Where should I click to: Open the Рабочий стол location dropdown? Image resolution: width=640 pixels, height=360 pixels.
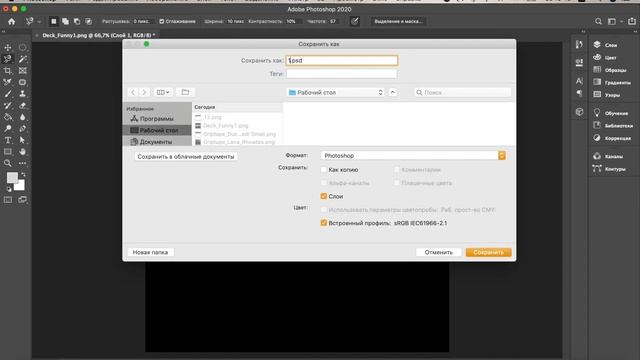click(336, 92)
